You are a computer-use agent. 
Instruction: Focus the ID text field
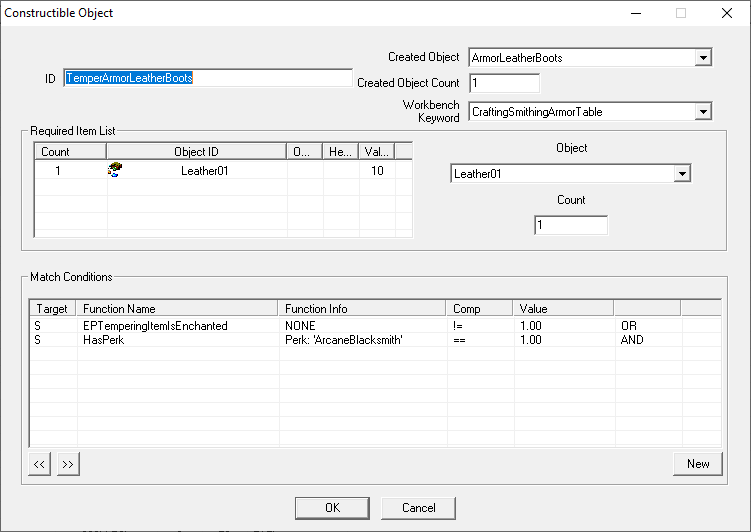point(207,78)
